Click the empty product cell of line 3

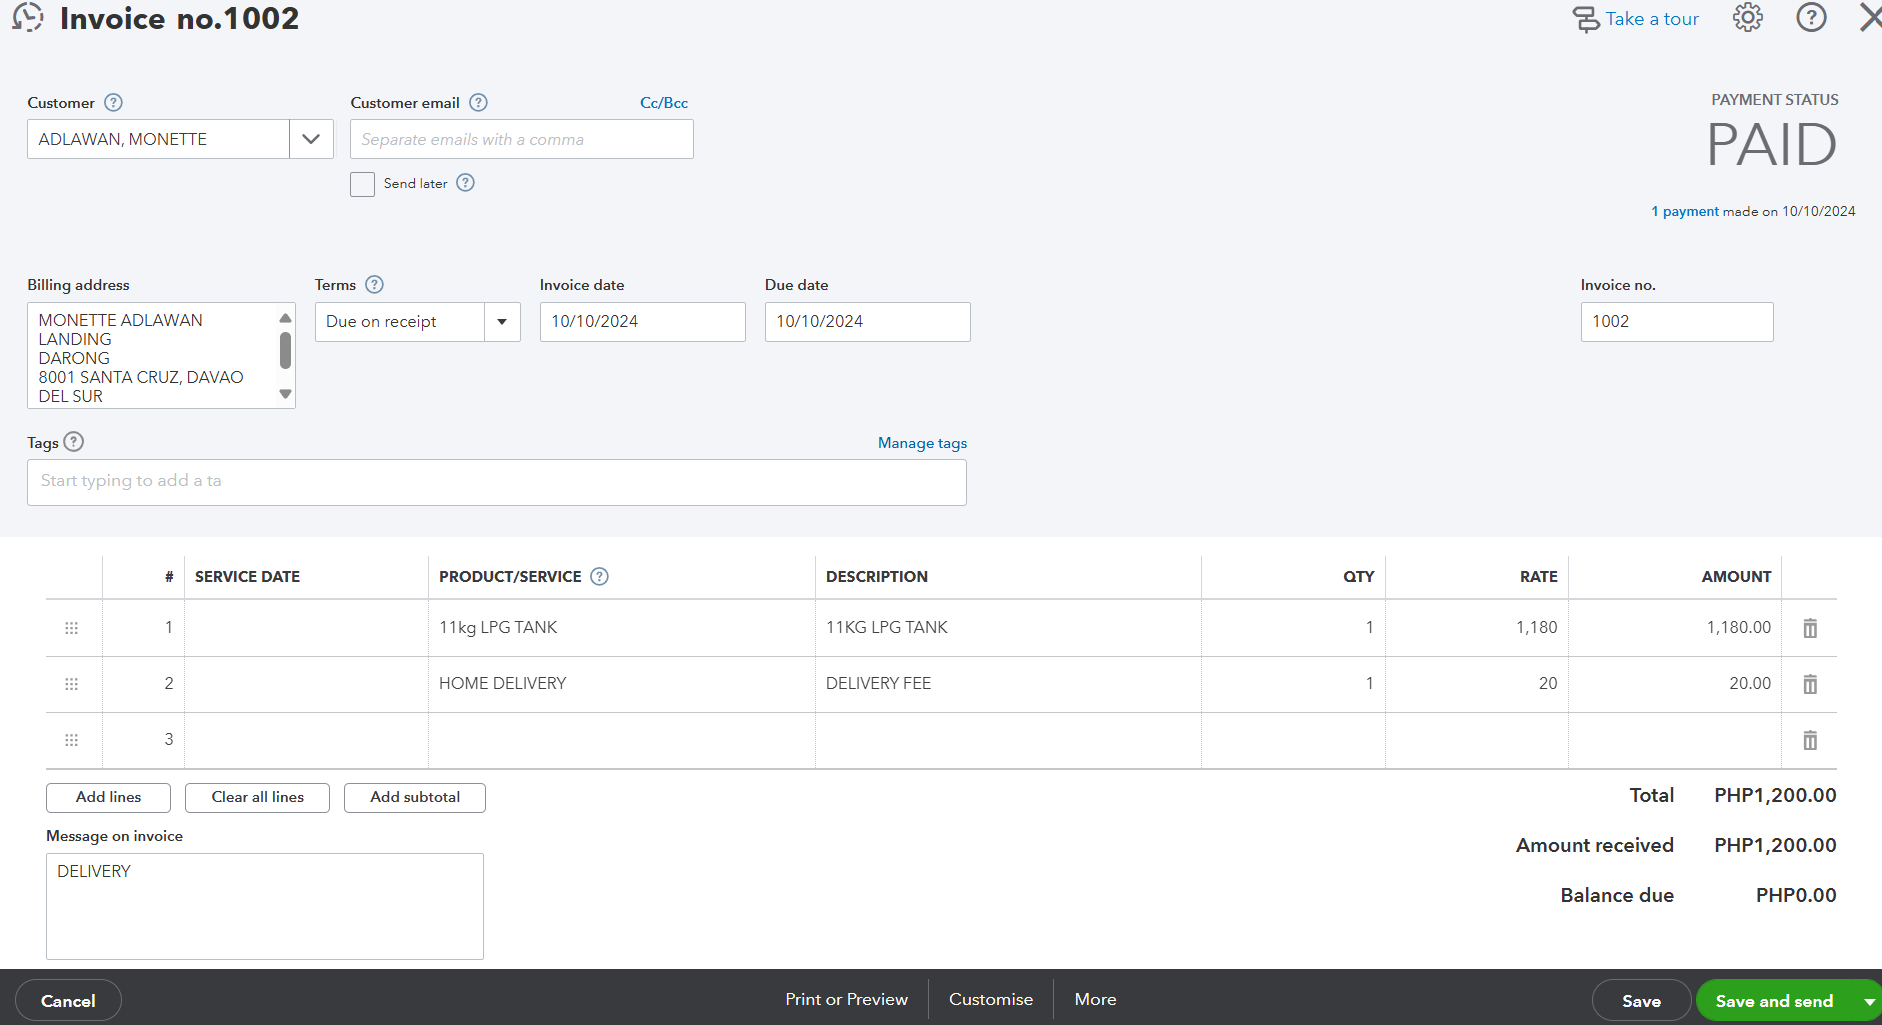click(621, 740)
